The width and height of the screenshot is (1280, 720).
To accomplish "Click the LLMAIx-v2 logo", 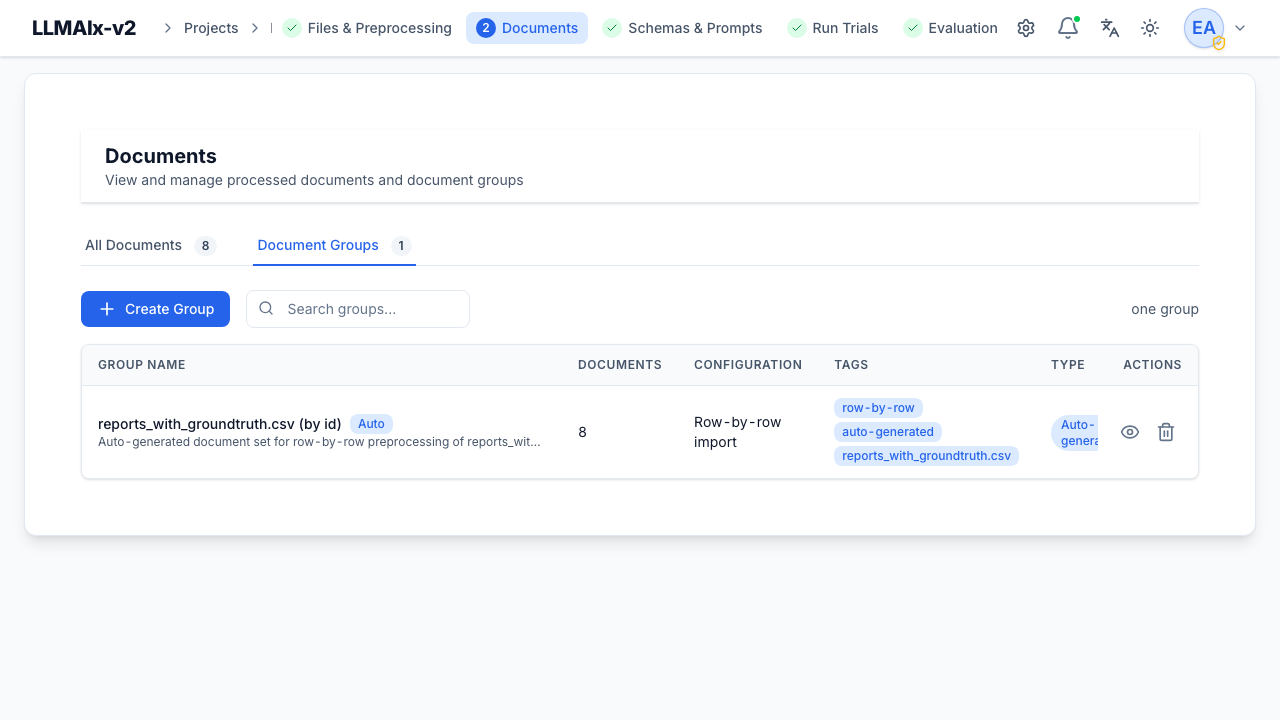I will click(x=84, y=28).
